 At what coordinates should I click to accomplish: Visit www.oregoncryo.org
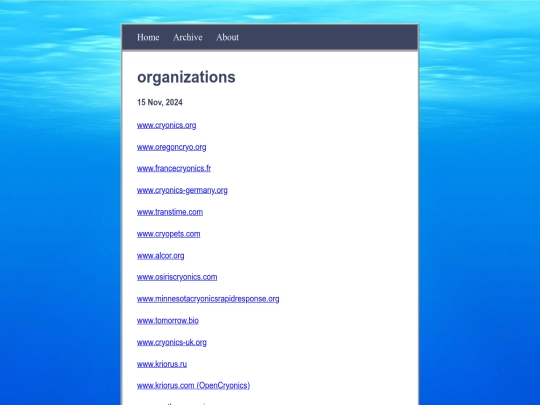[x=172, y=147]
